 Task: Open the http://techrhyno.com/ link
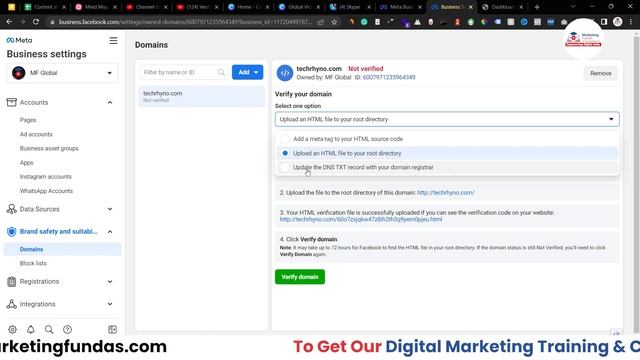(x=445, y=192)
